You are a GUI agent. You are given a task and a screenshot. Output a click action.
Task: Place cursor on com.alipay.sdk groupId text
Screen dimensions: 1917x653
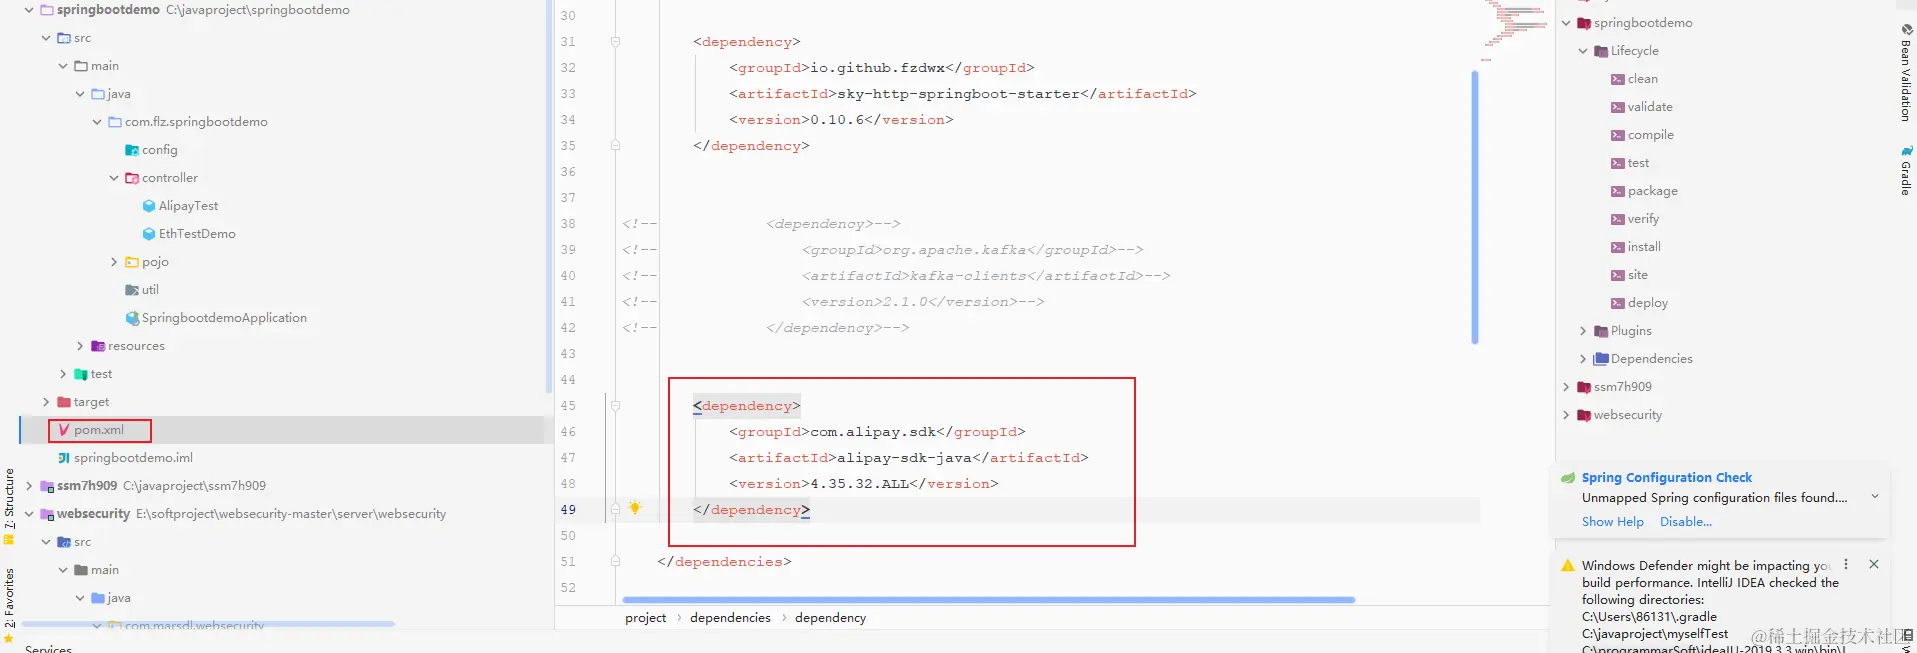point(872,432)
